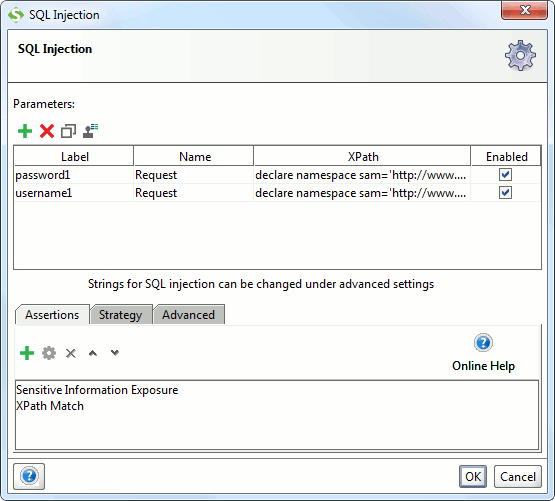Remove selected parameter with red X
The width and height of the screenshot is (555, 501).
[x=47, y=131]
